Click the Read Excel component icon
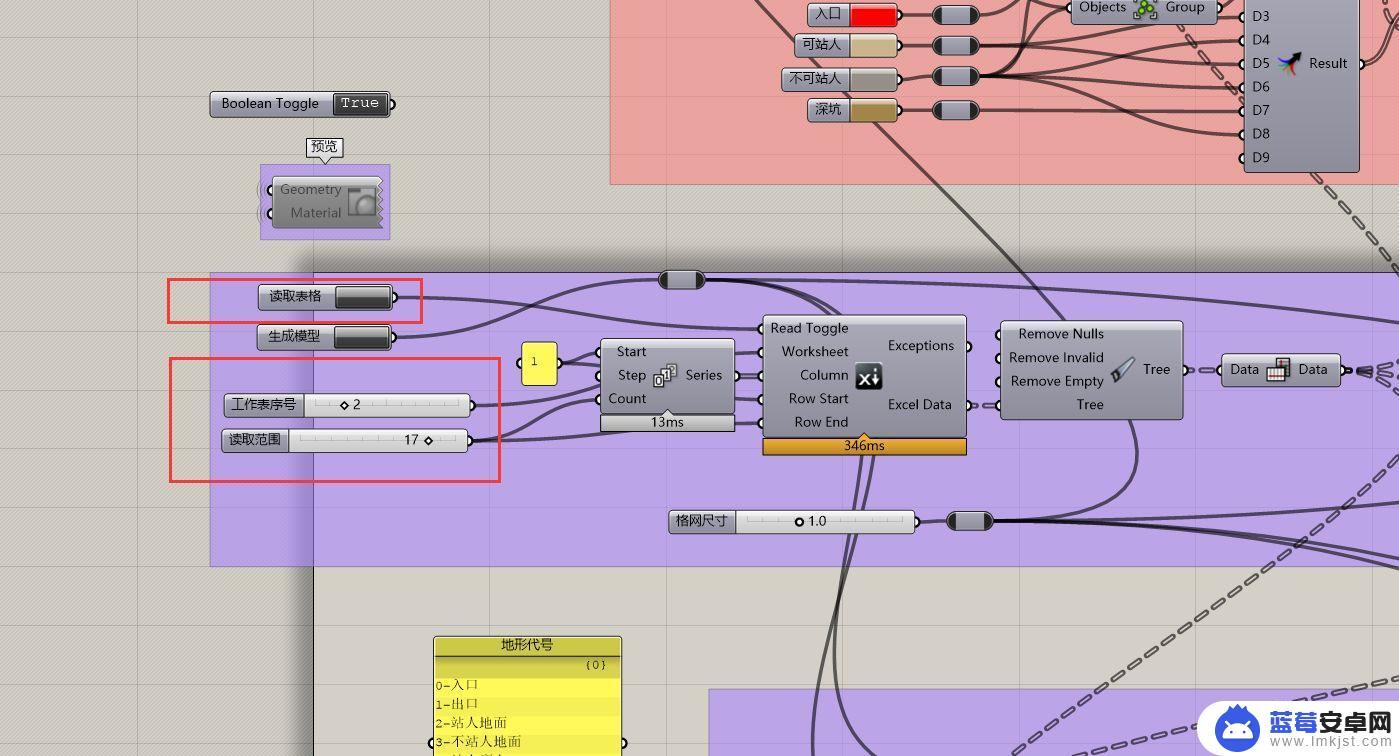This screenshot has width=1399, height=756. click(868, 377)
